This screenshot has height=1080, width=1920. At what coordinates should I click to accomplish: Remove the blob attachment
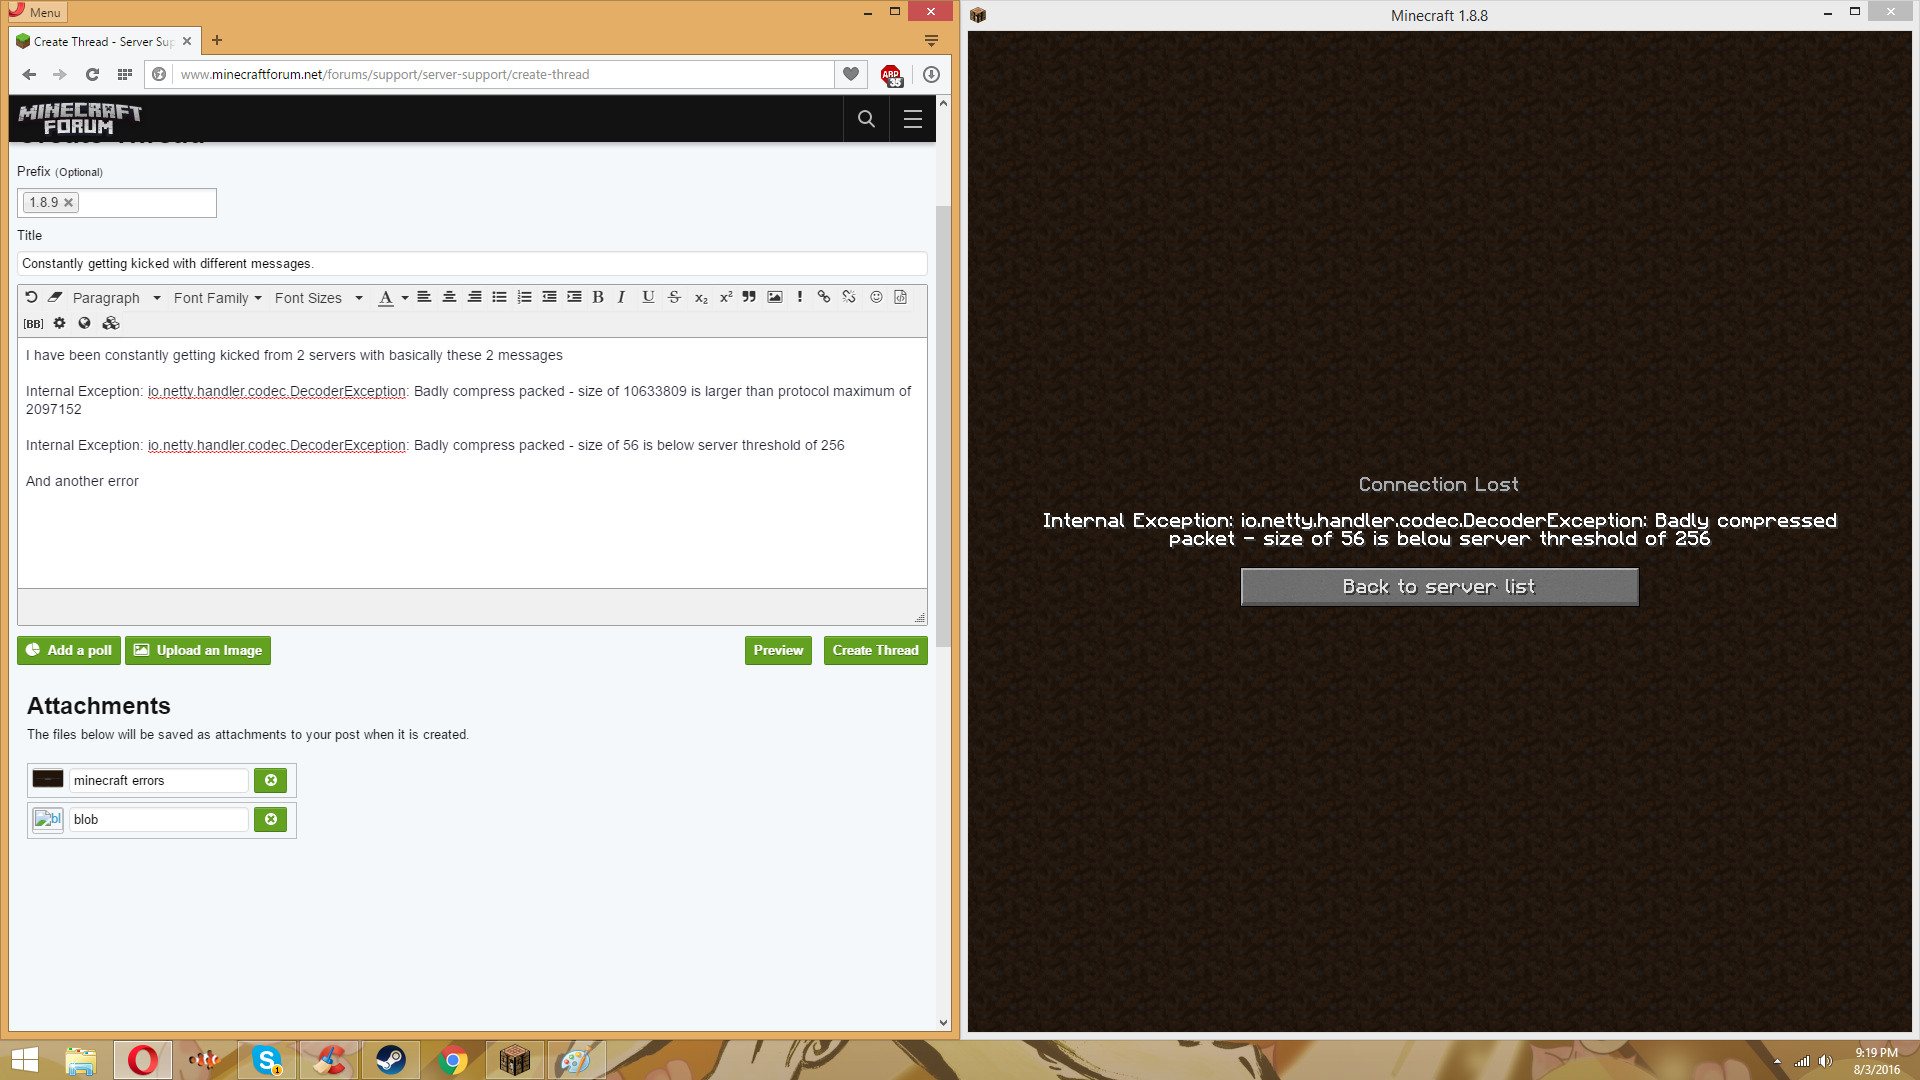[270, 819]
